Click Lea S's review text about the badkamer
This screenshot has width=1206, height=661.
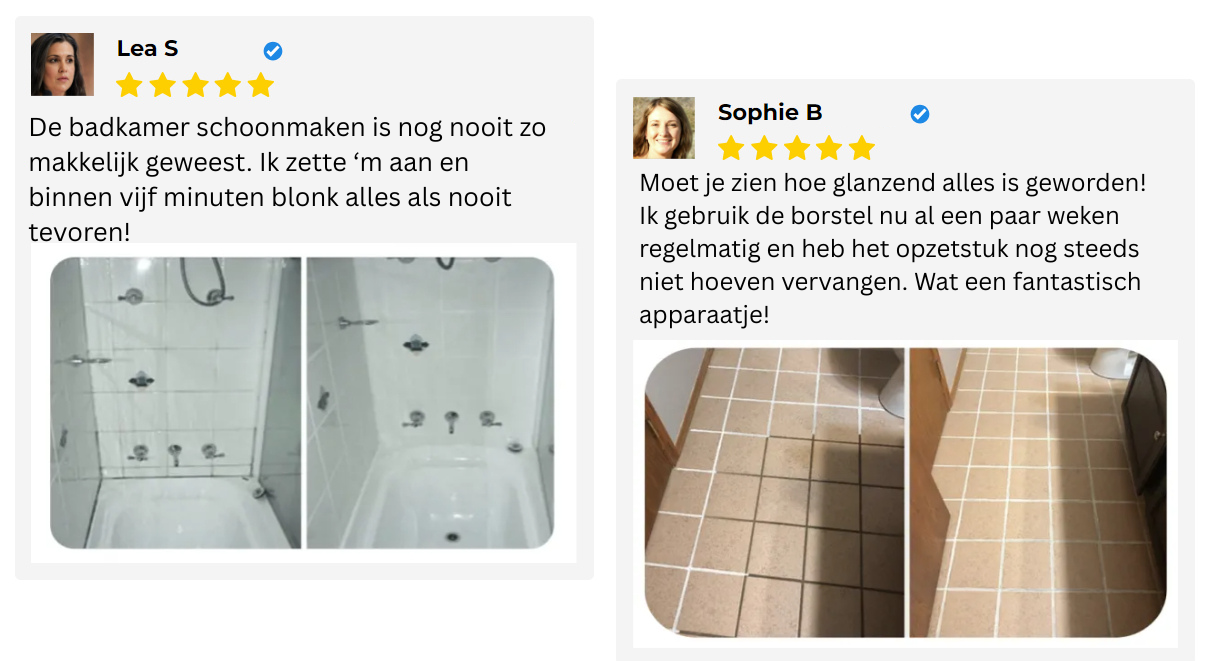[288, 179]
